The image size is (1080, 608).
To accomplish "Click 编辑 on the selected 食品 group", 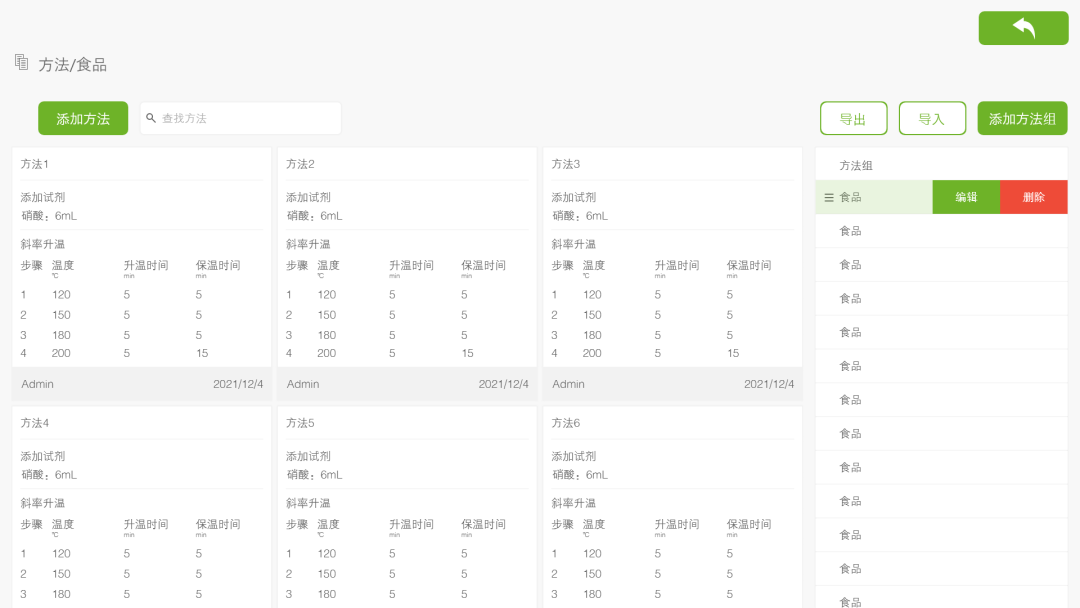I will point(966,197).
